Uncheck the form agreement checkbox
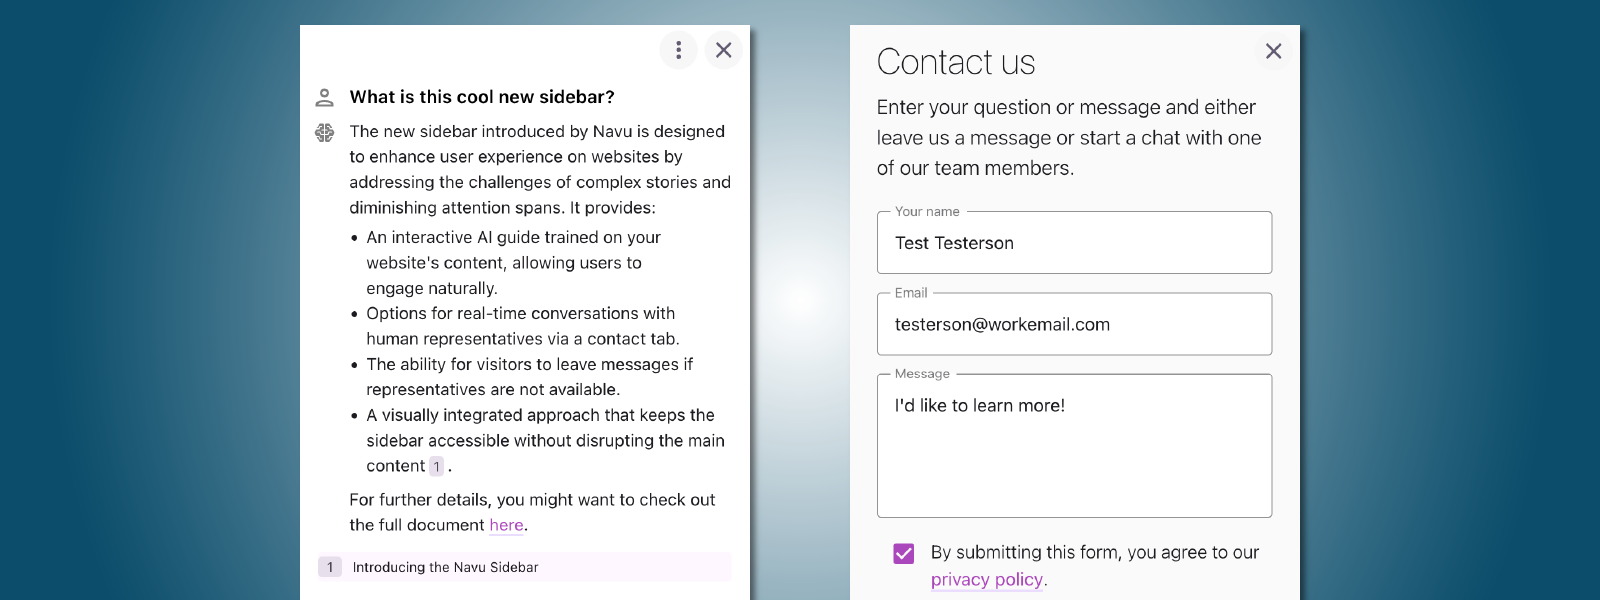Viewport: 1600px width, 600px height. click(904, 553)
